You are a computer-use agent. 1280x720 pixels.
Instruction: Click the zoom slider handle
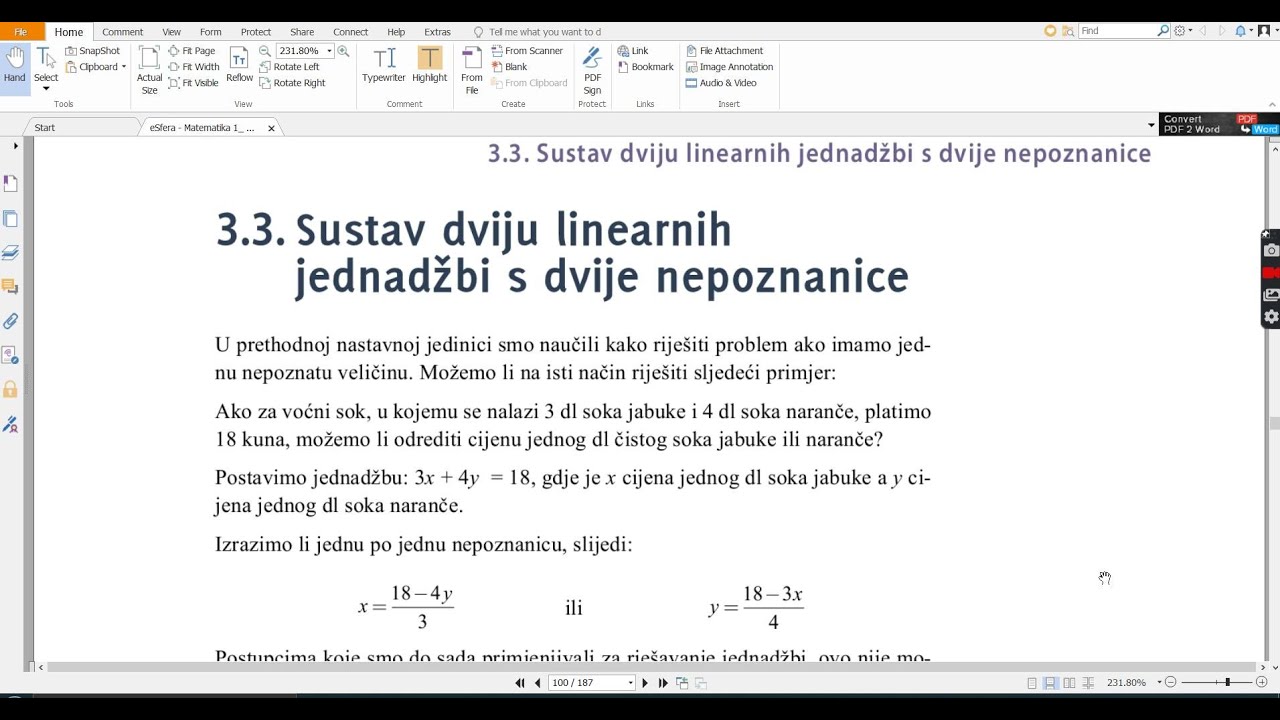[x=1227, y=682]
